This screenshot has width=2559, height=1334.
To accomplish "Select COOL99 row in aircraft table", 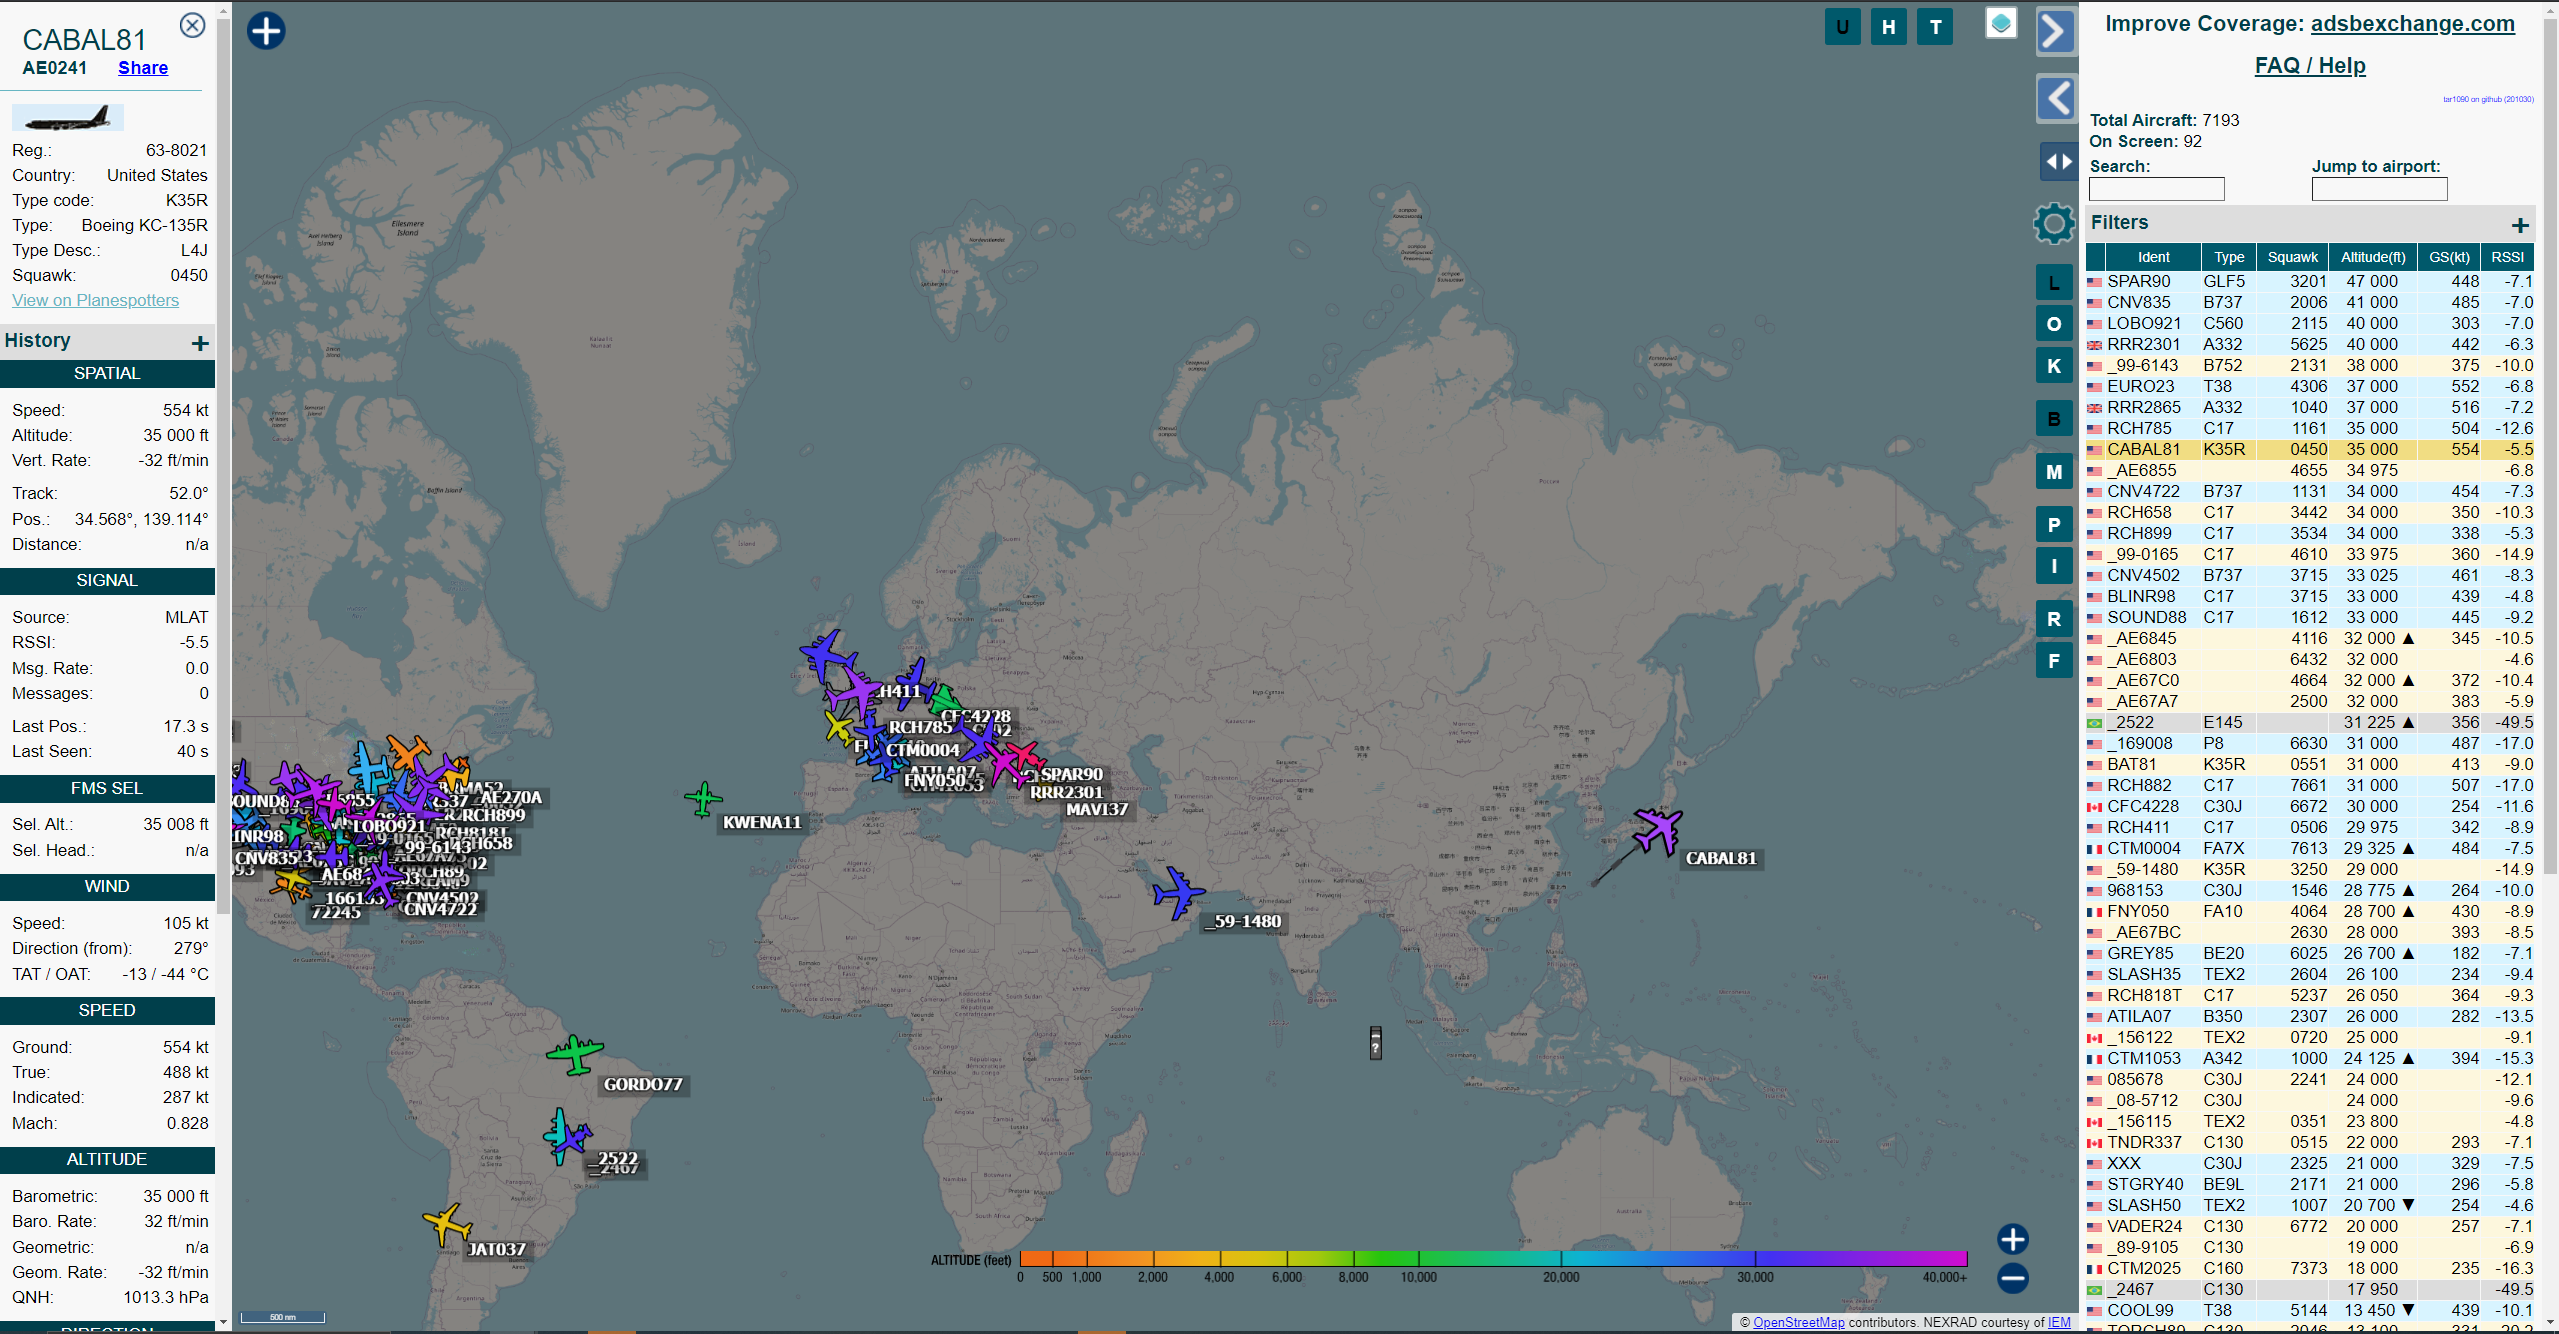I will tap(2309, 1311).
